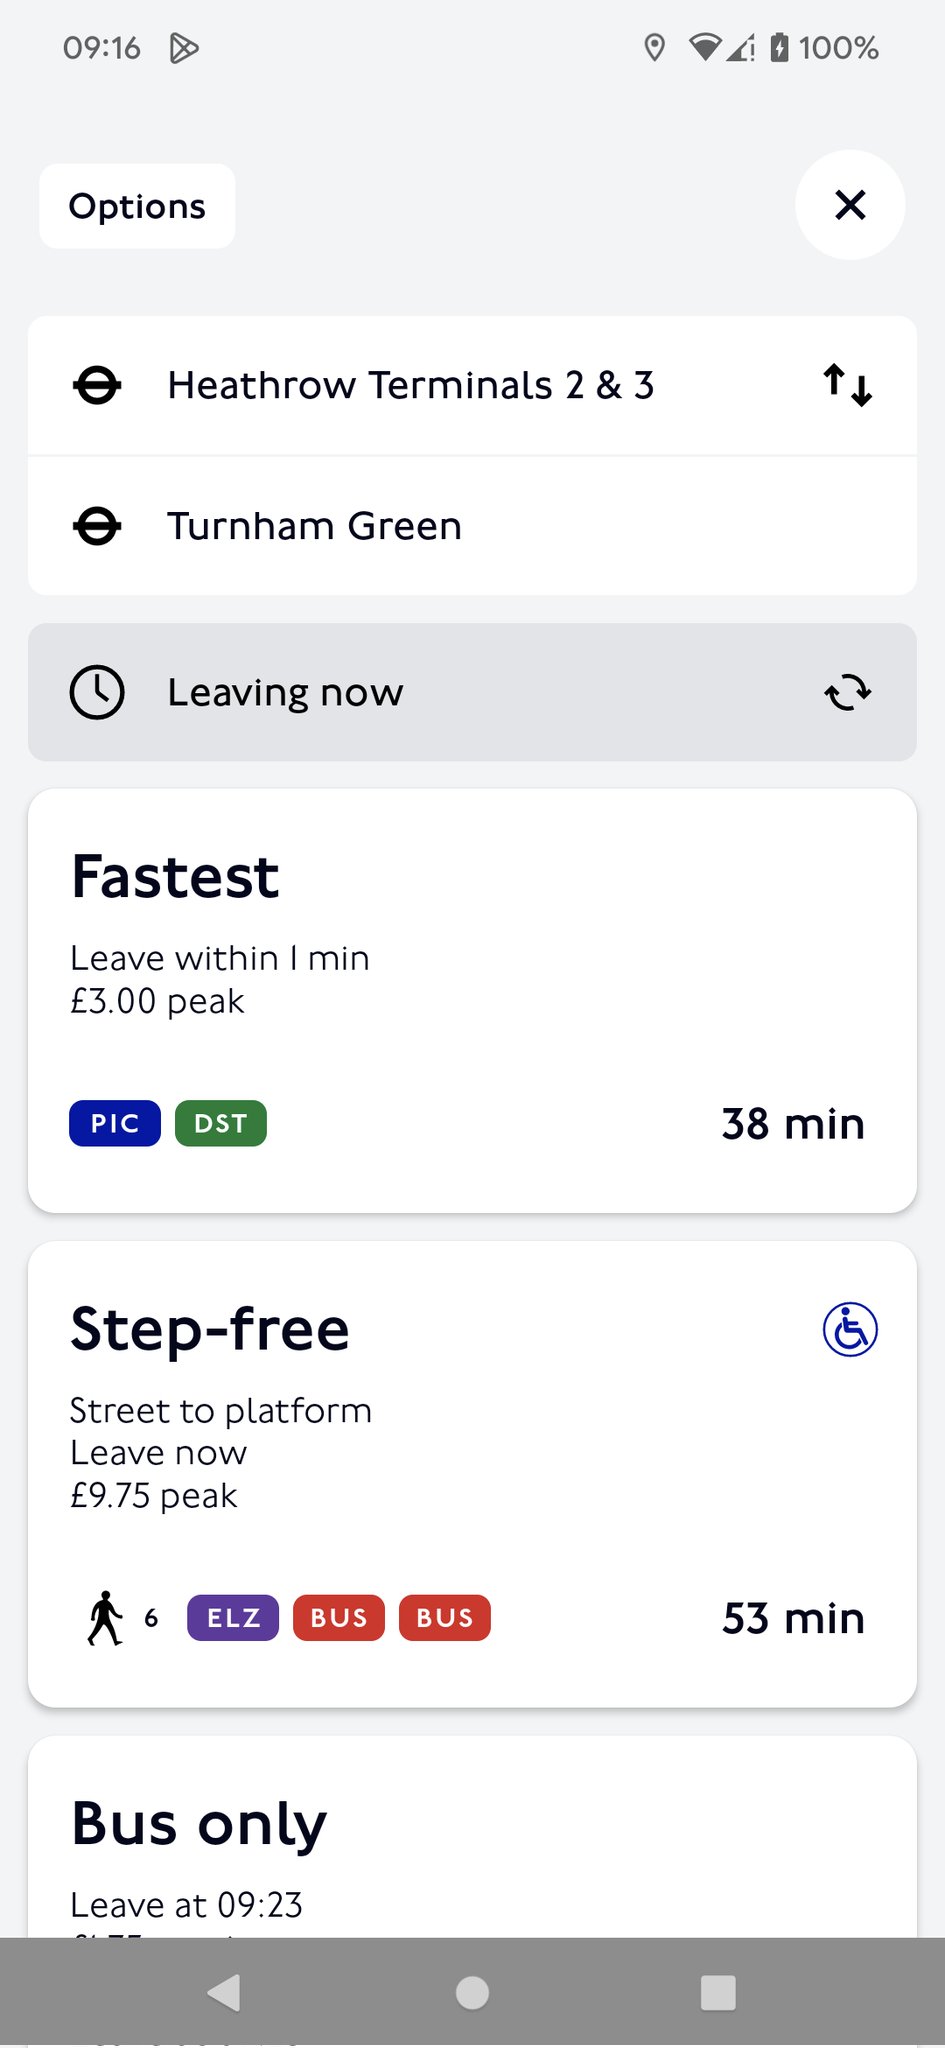Viewport: 945px width, 2048px height.
Task: Tap the DST District line badge
Action: click(221, 1123)
